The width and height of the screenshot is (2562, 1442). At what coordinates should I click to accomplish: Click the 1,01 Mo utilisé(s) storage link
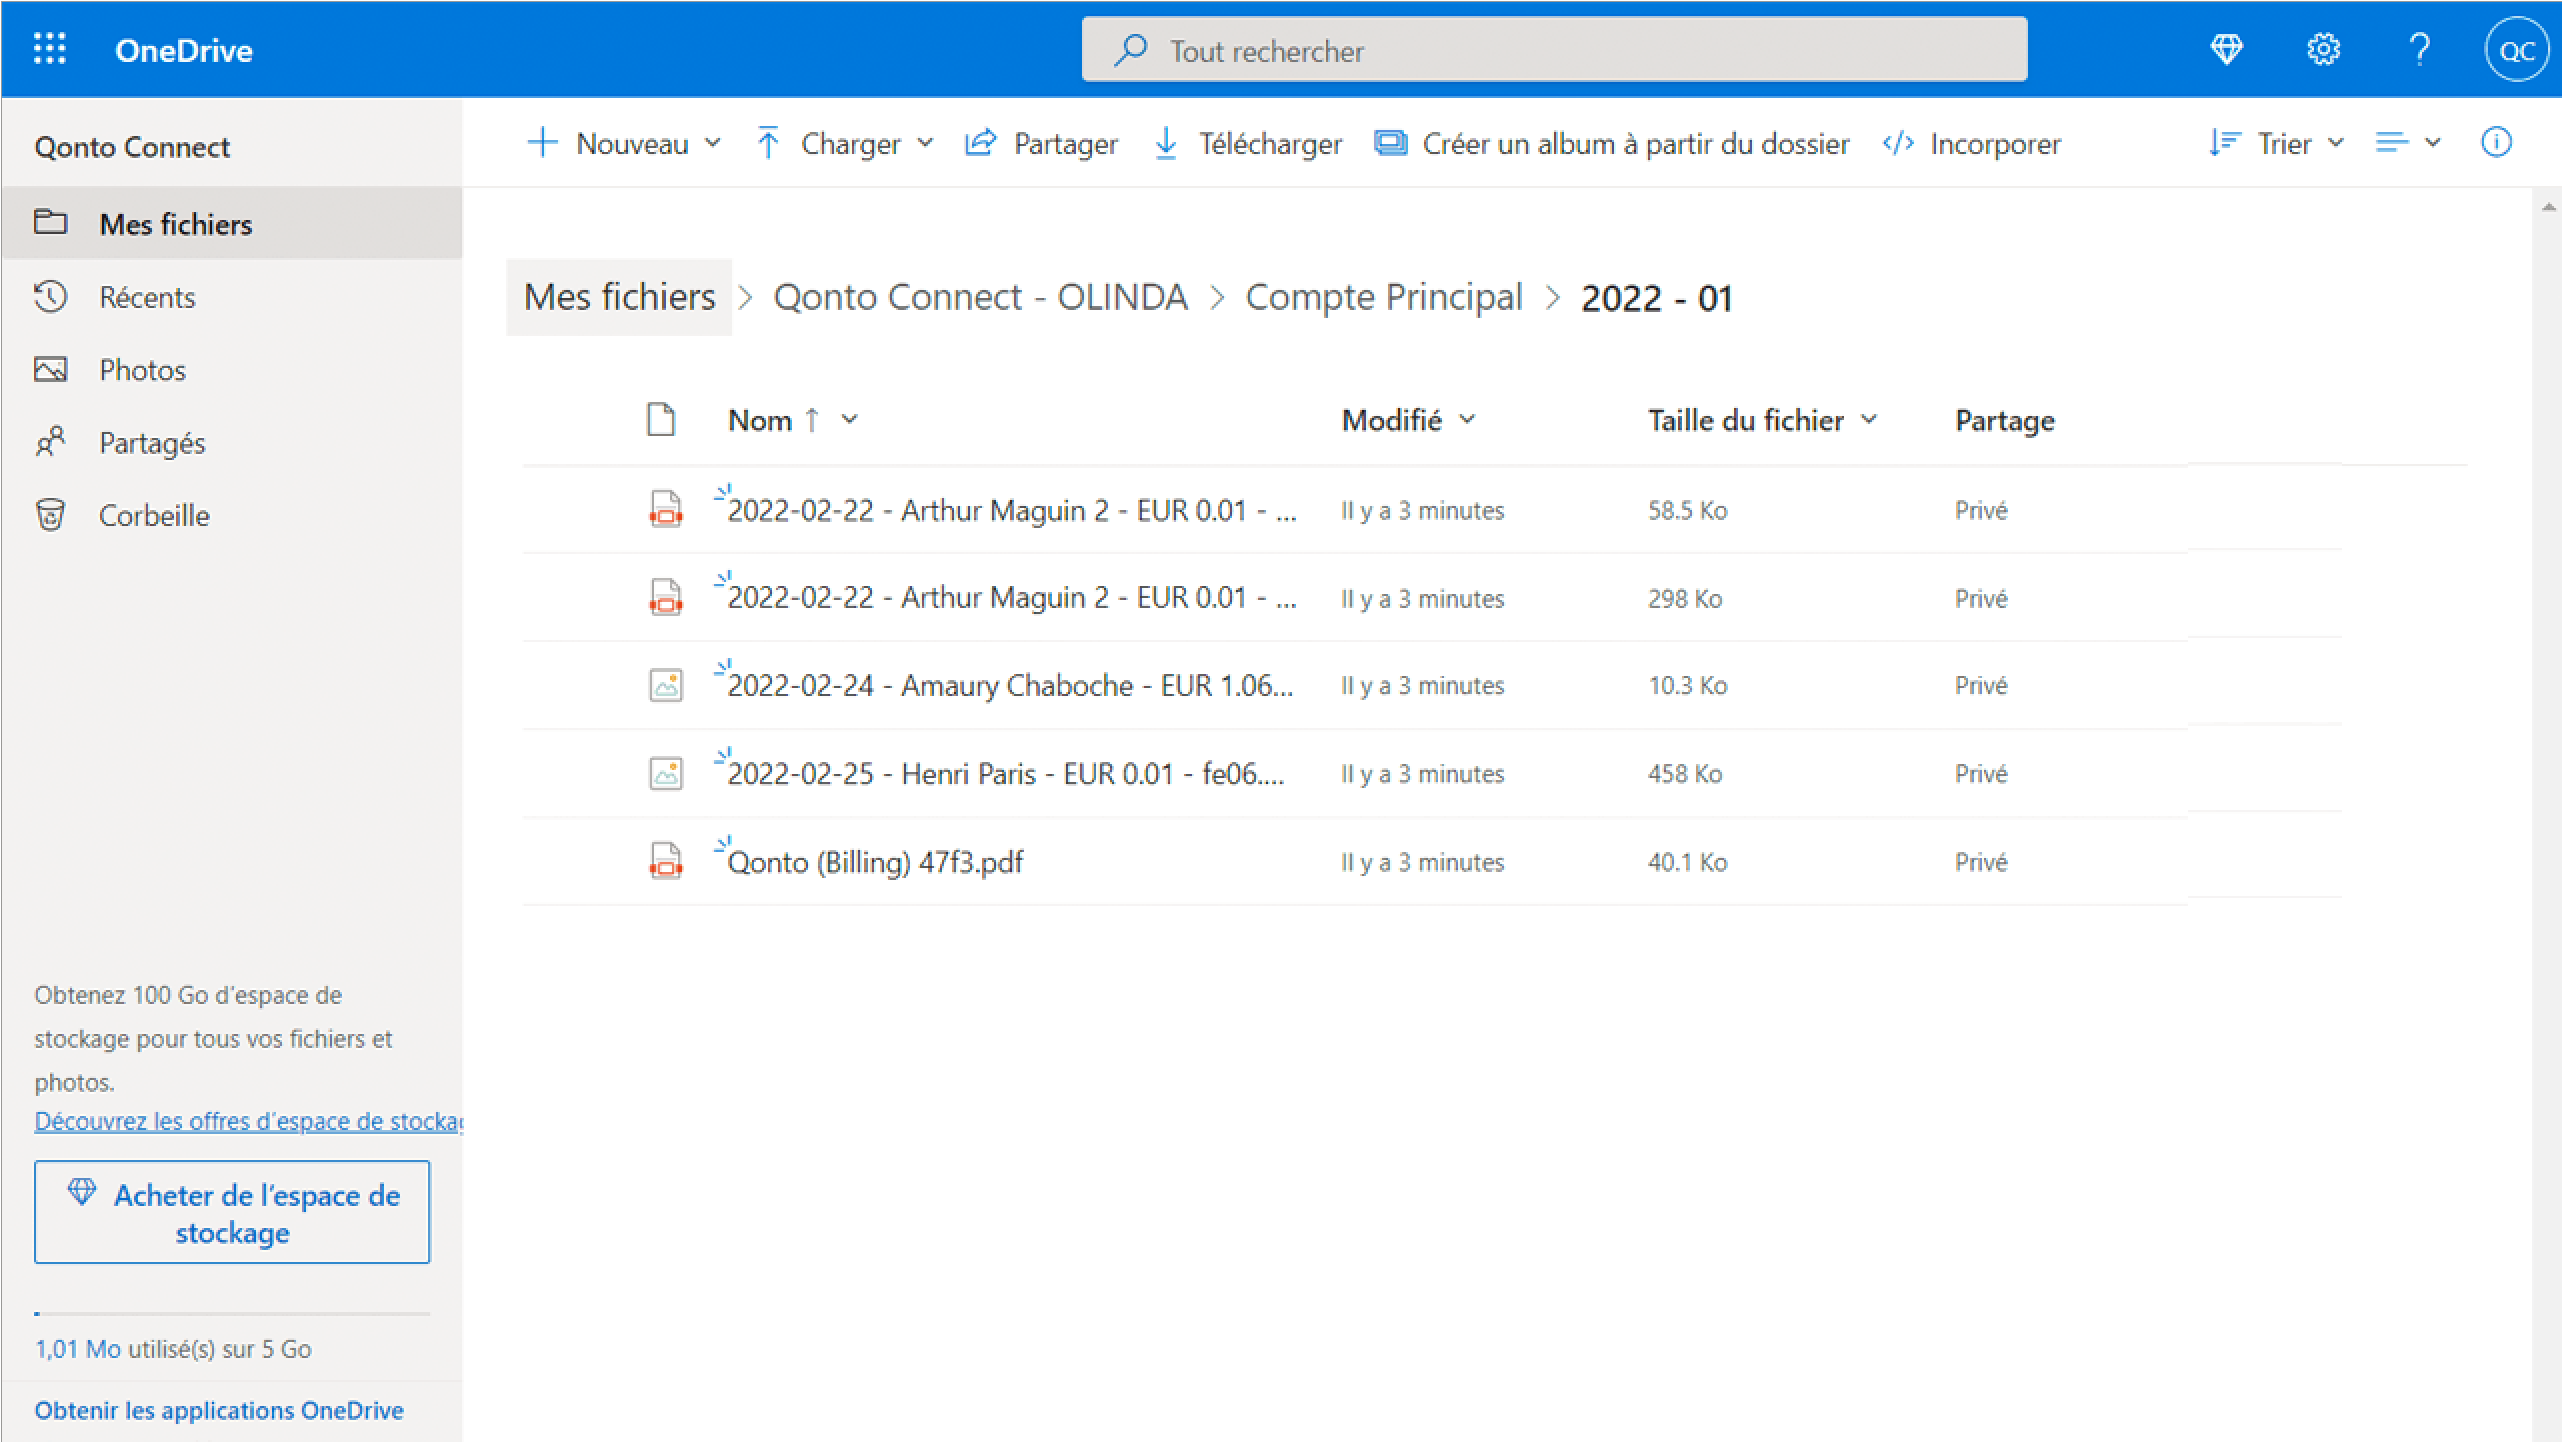[173, 1349]
